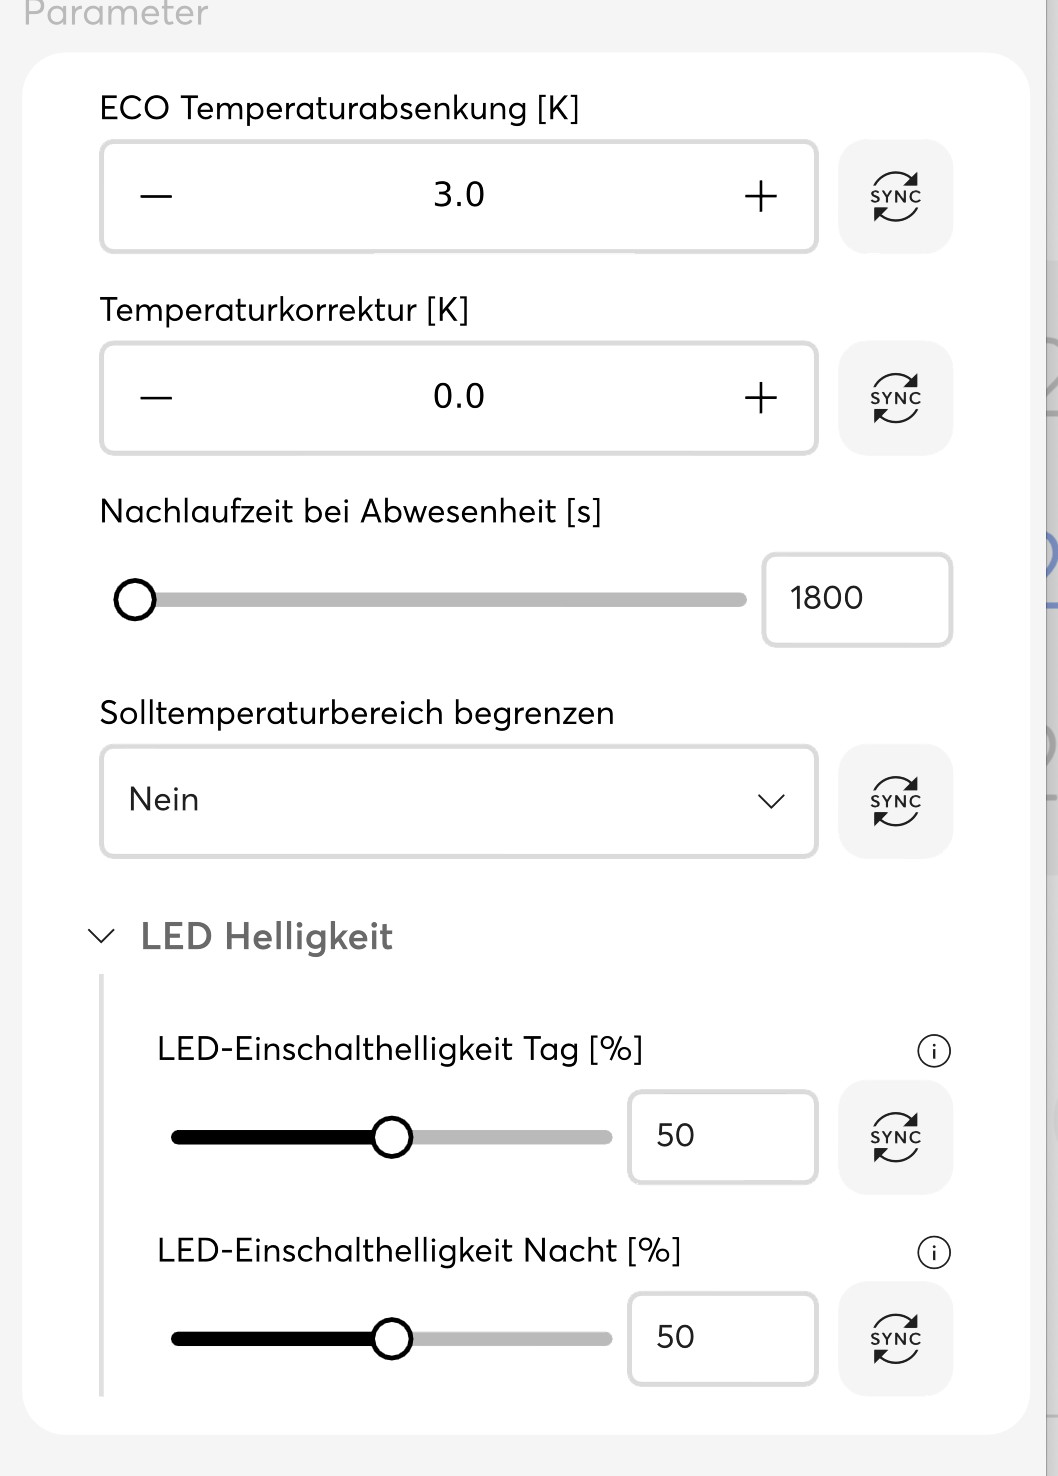Click the SYNC icon for Temperaturkorrektur
The width and height of the screenshot is (1058, 1476).
click(x=895, y=398)
